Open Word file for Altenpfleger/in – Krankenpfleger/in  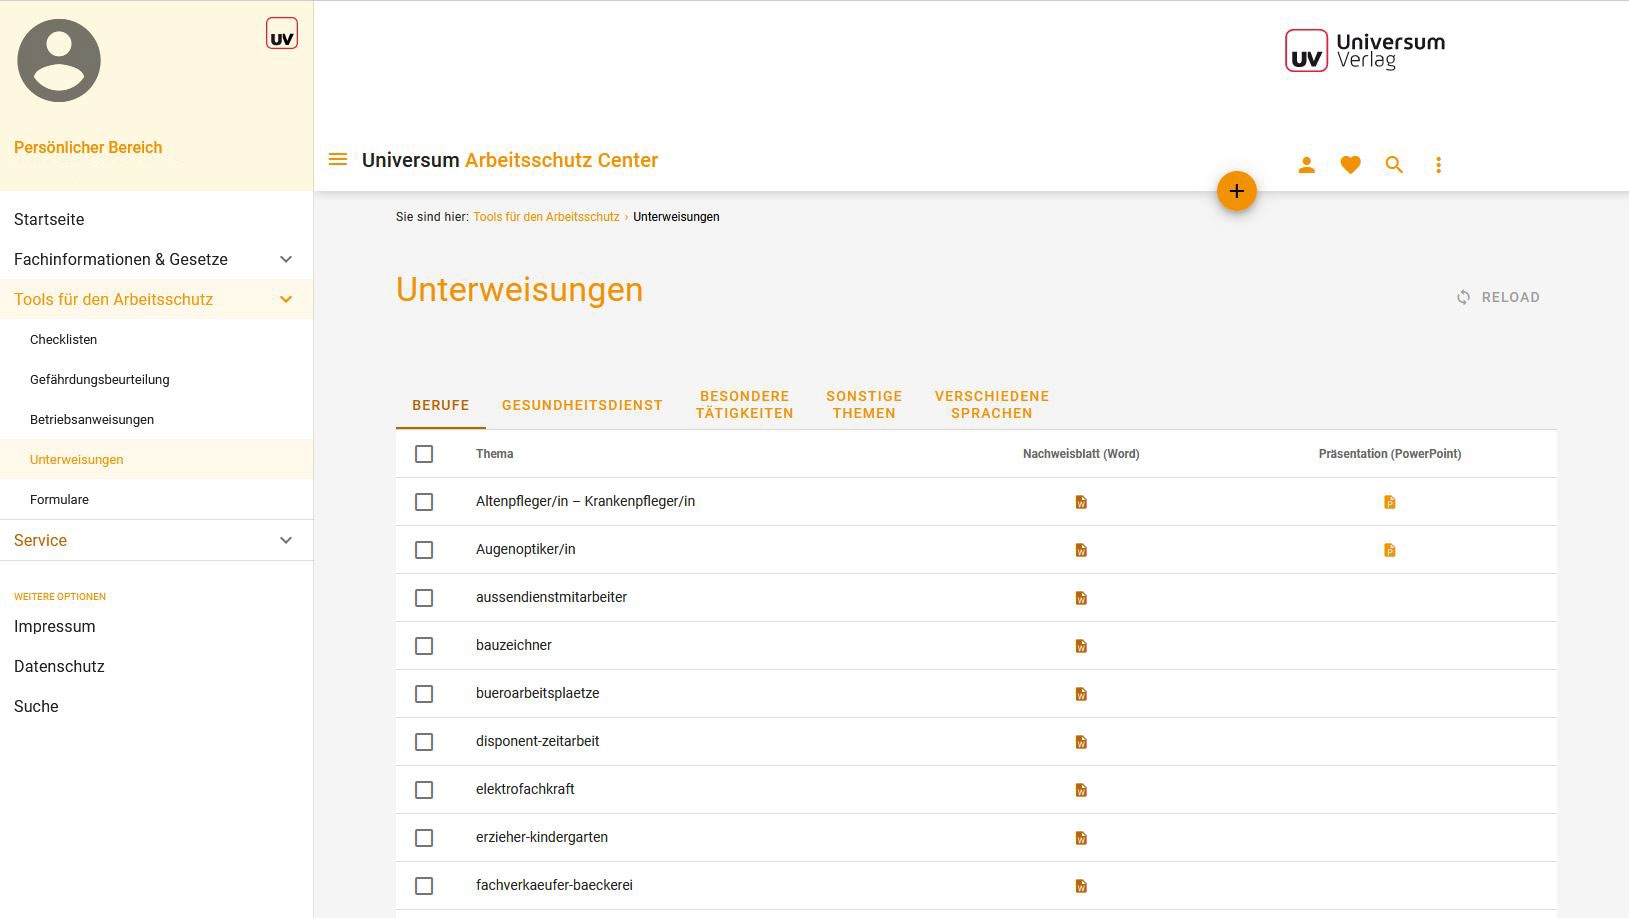coord(1081,502)
